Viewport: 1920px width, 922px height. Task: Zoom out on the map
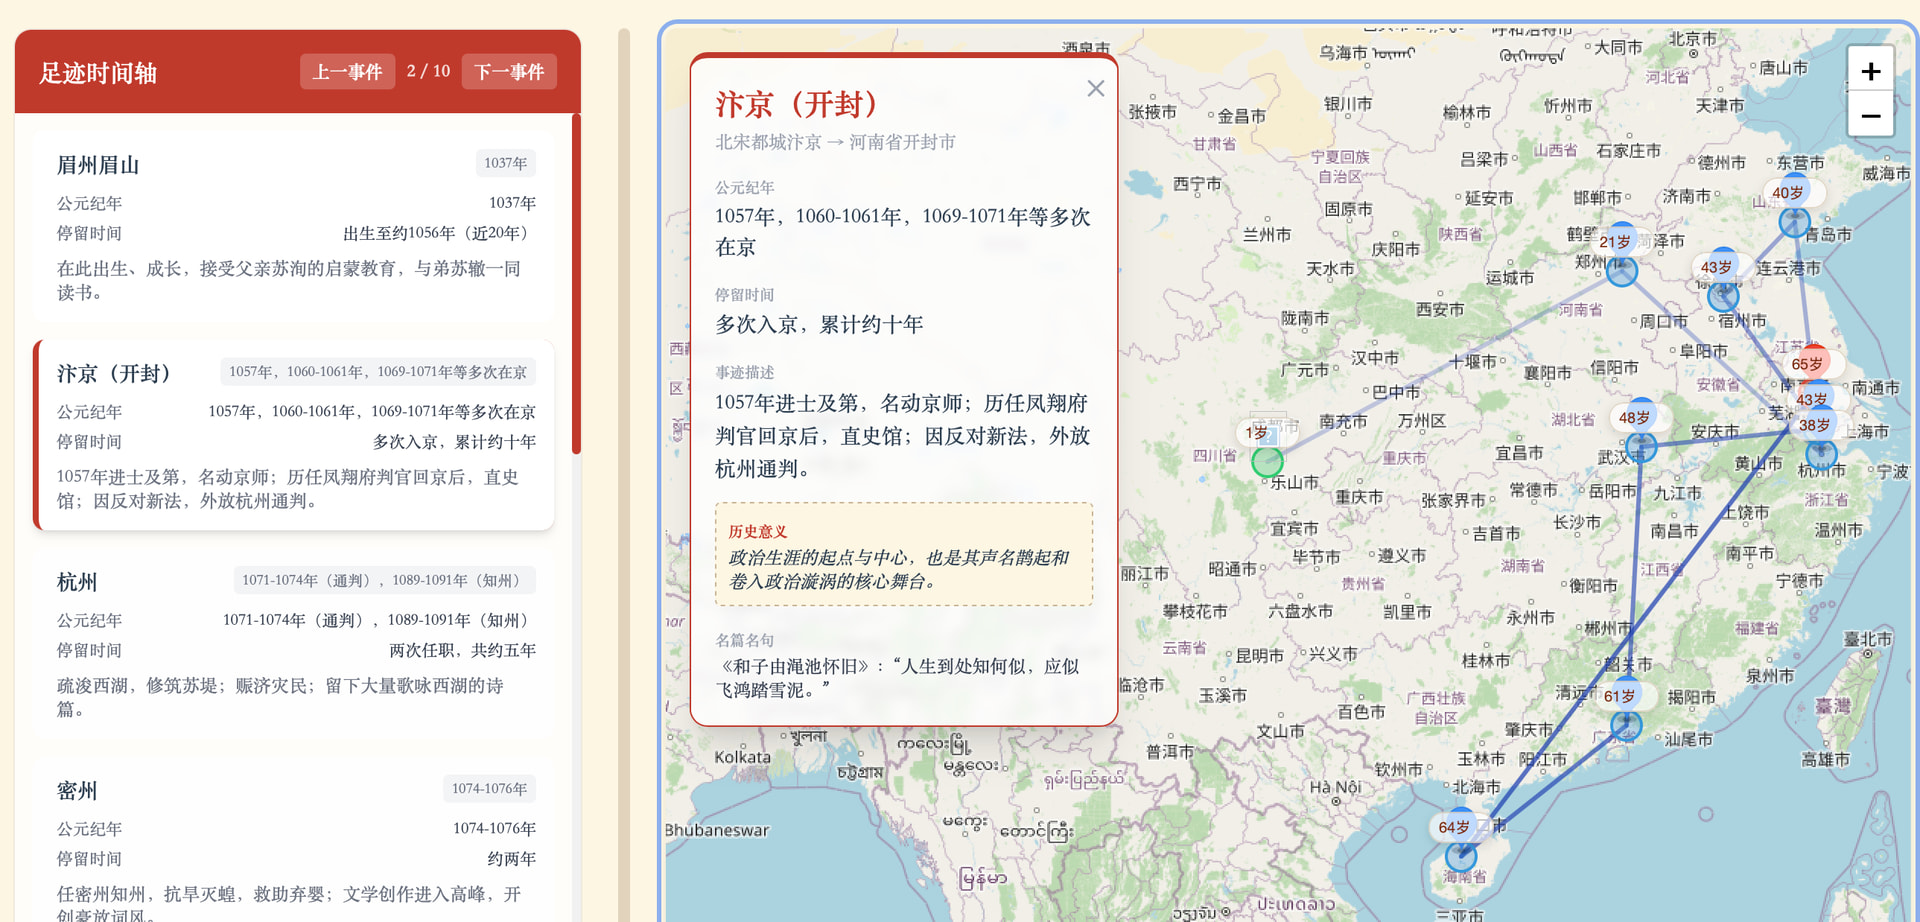(x=1870, y=116)
